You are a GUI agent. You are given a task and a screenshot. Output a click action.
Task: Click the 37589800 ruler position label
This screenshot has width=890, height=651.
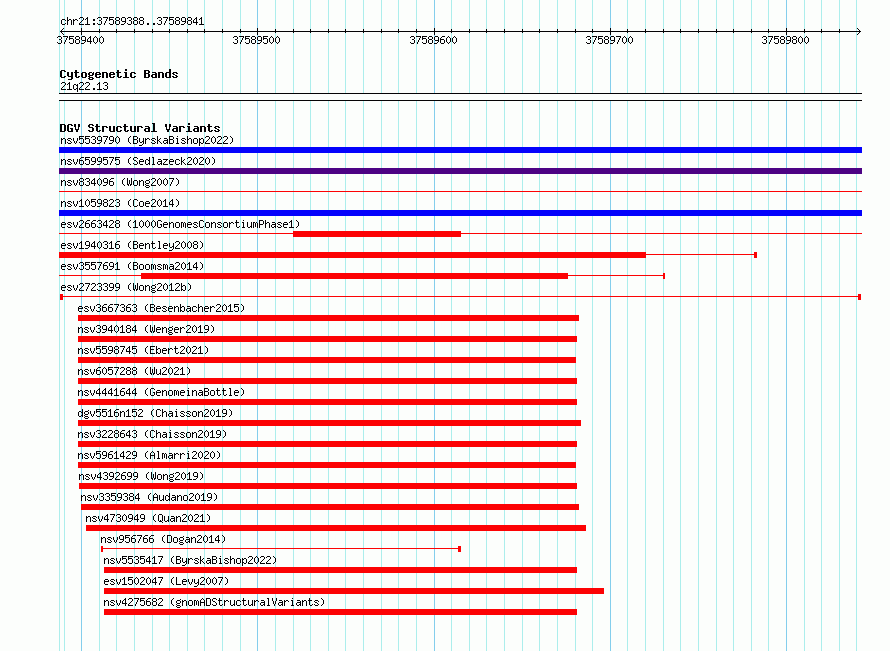tap(785, 40)
